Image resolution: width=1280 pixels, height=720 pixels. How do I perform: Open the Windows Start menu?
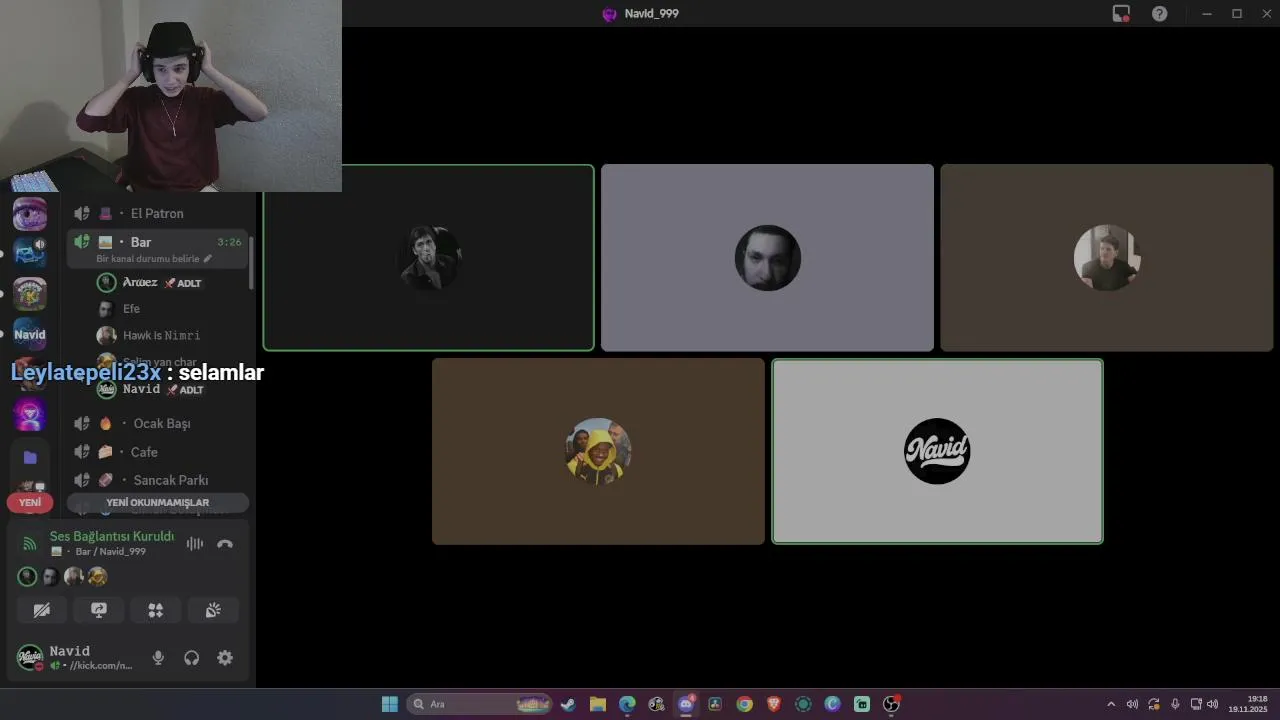click(390, 704)
